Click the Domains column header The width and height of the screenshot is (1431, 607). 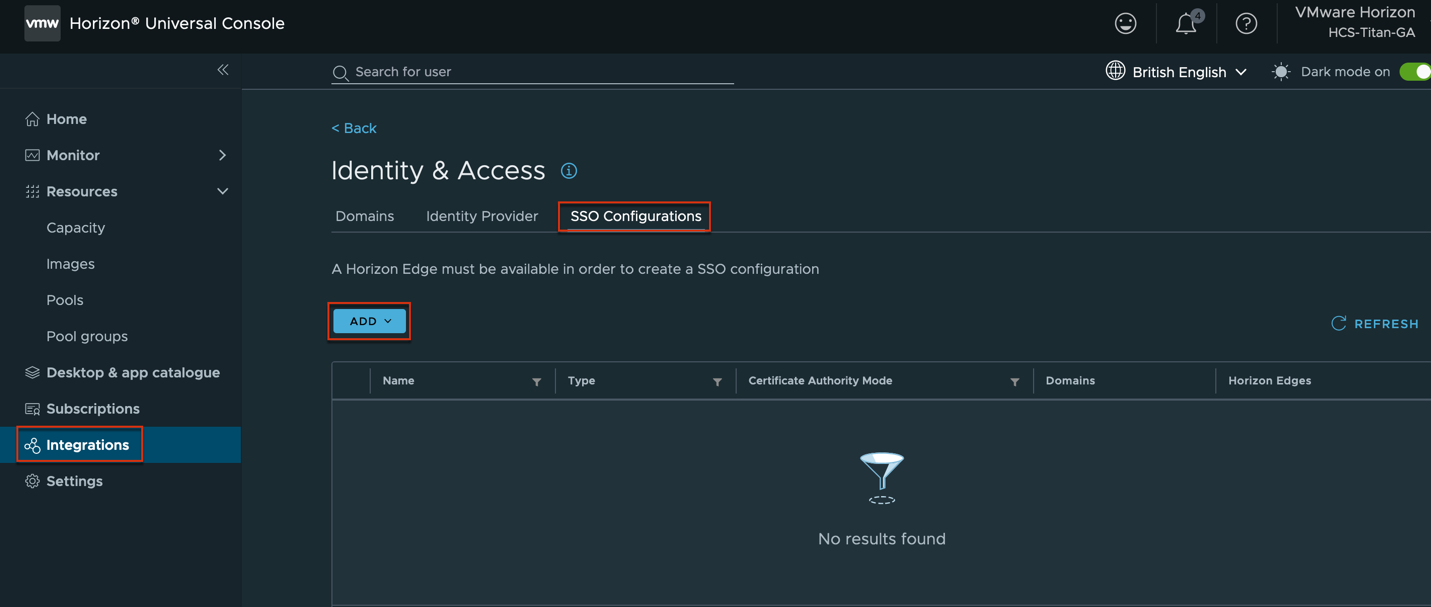[1071, 381]
